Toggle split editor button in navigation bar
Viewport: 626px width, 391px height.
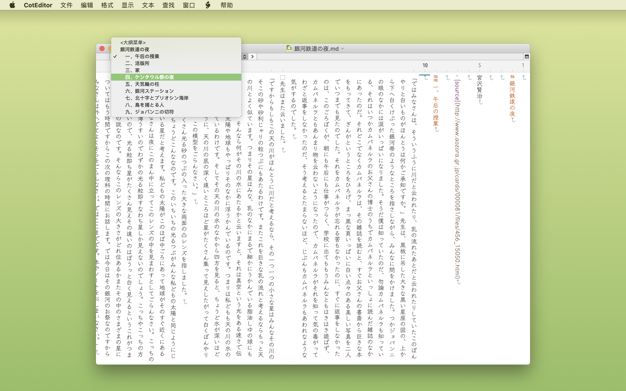pos(526,57)
